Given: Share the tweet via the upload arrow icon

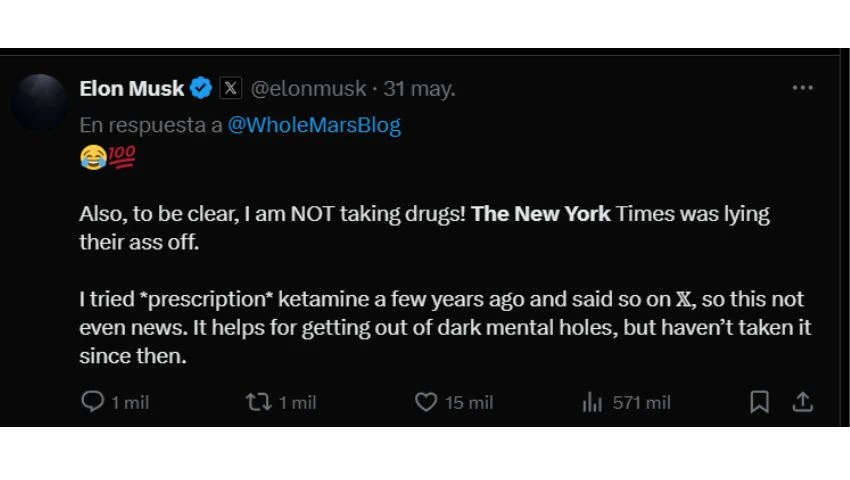Looking at the screenshot, I should pyautogui.click(x=802, y=402).
